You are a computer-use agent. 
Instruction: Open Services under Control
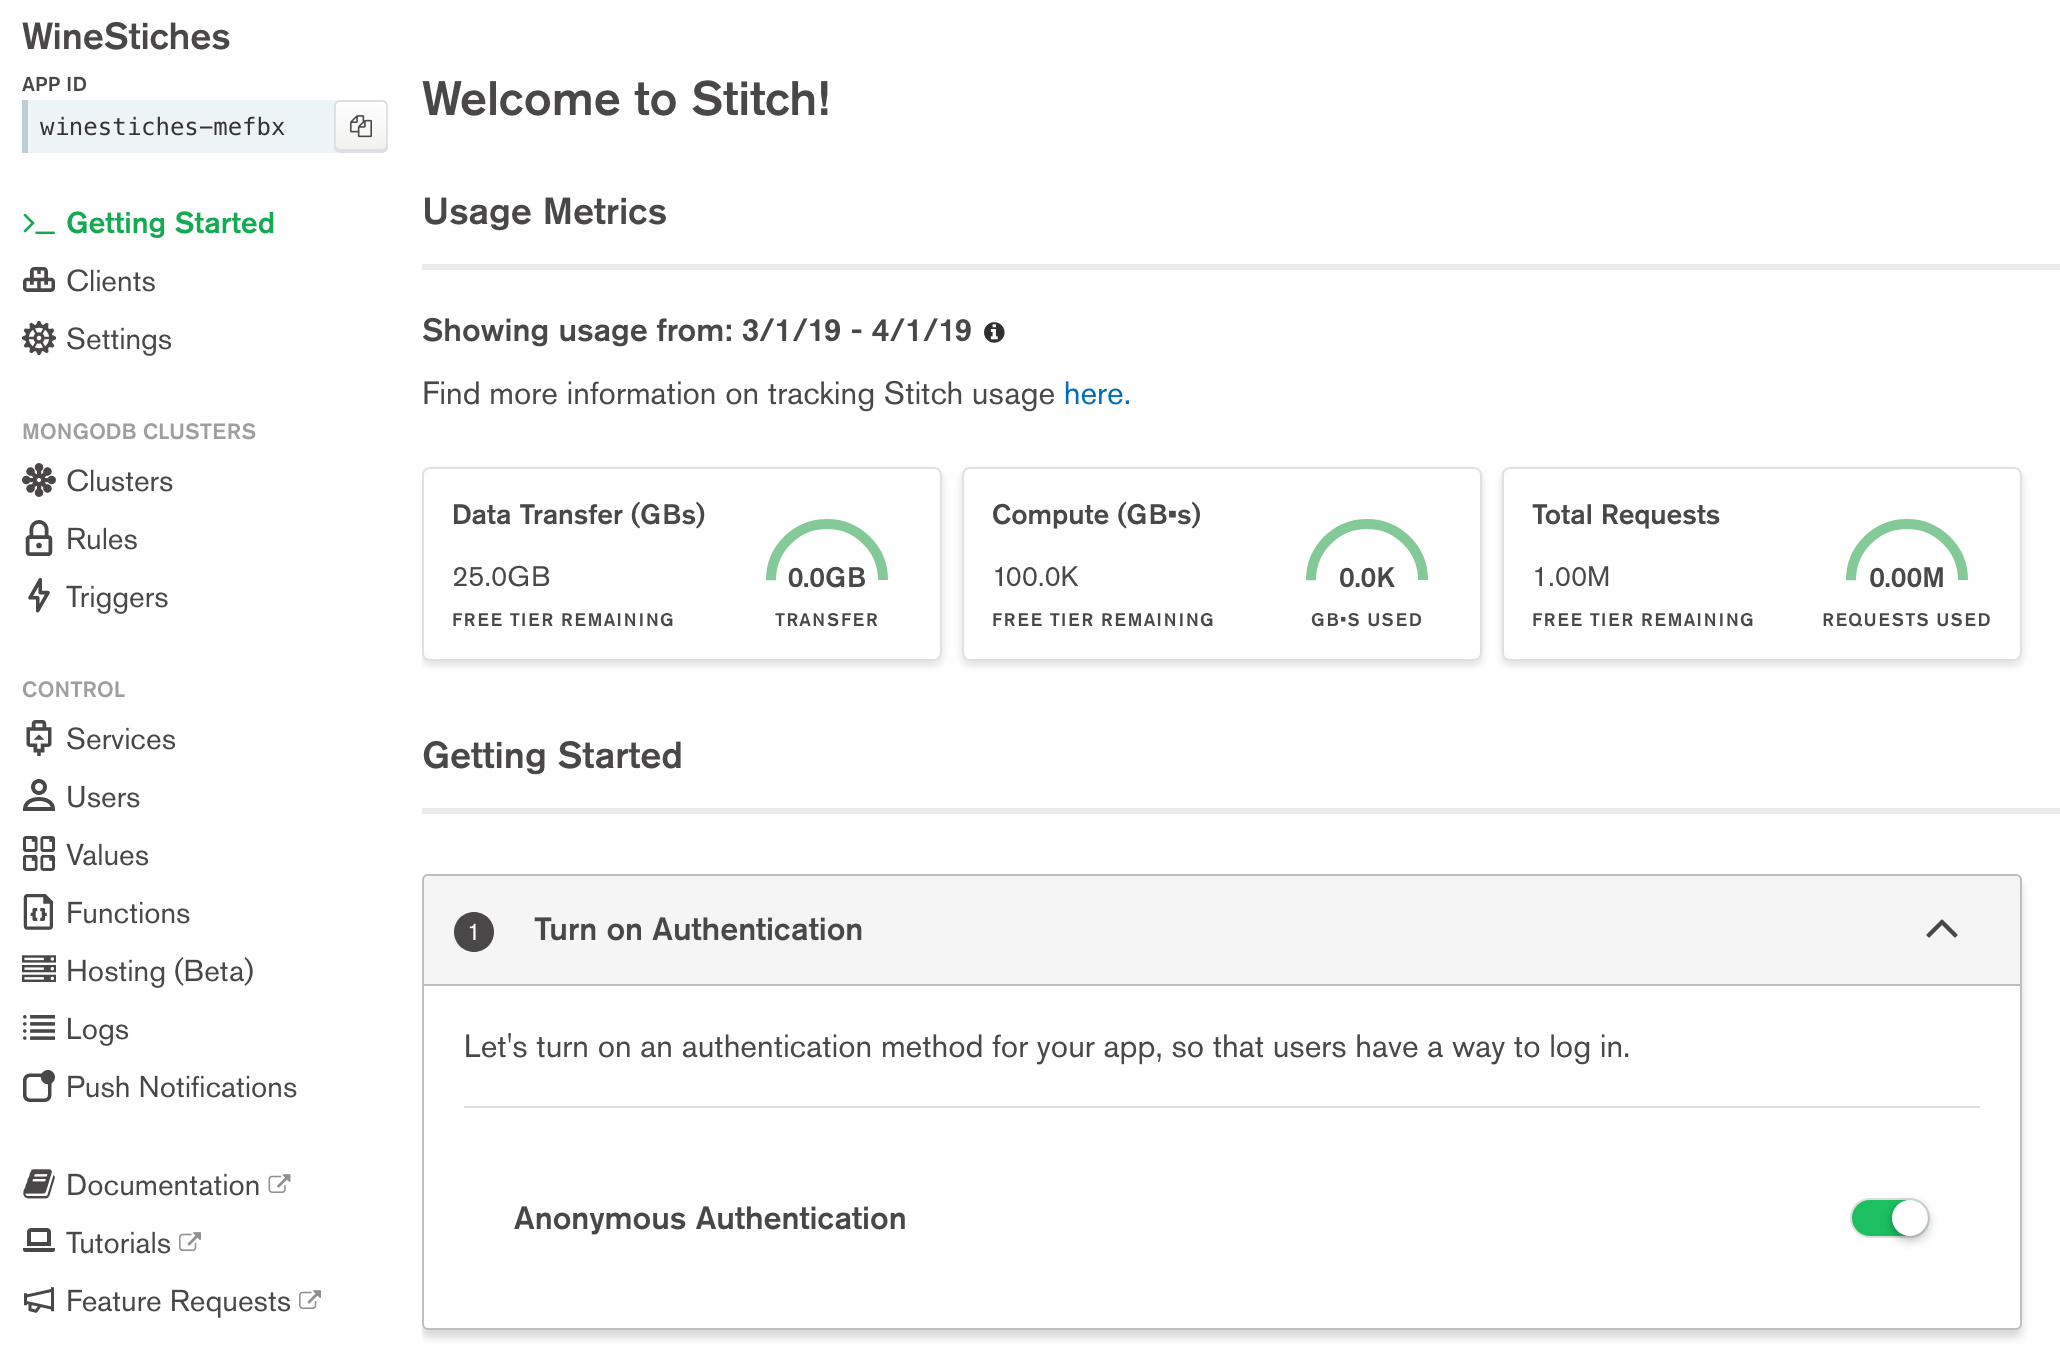pos(121,739)
